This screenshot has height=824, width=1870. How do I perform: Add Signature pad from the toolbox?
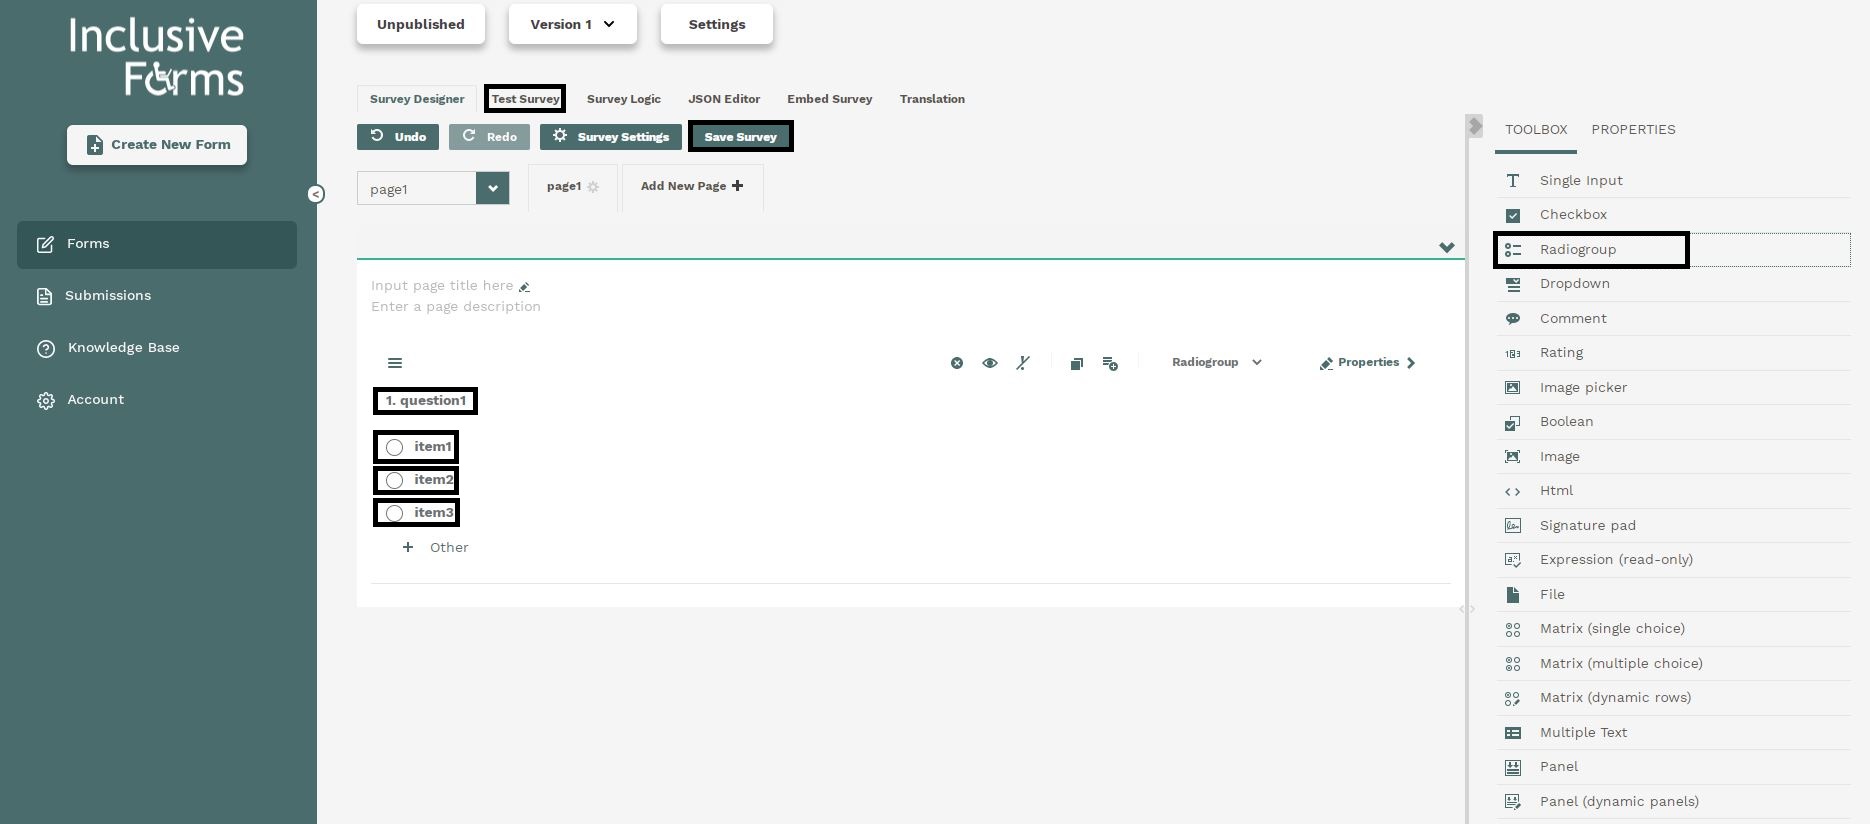1587,525
